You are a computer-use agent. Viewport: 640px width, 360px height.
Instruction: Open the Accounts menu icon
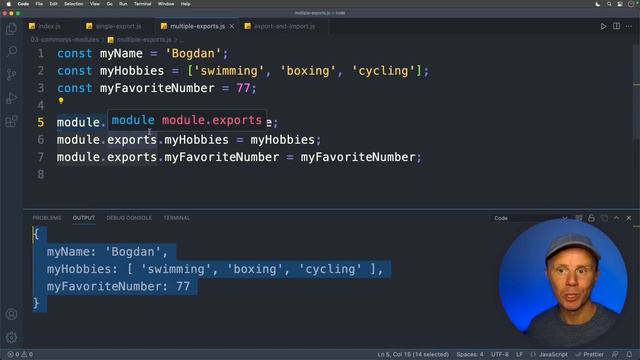(11, 314)
